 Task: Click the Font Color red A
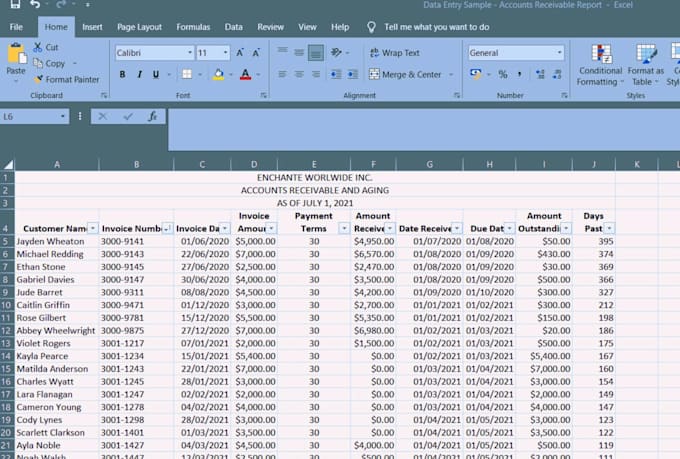pos(245,75)
